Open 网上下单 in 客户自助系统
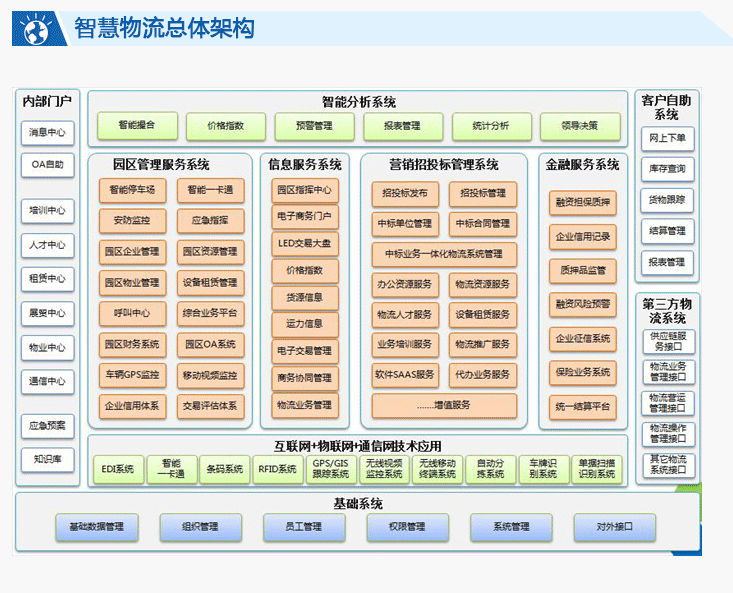733x593 pixels. tap(667, 138)
